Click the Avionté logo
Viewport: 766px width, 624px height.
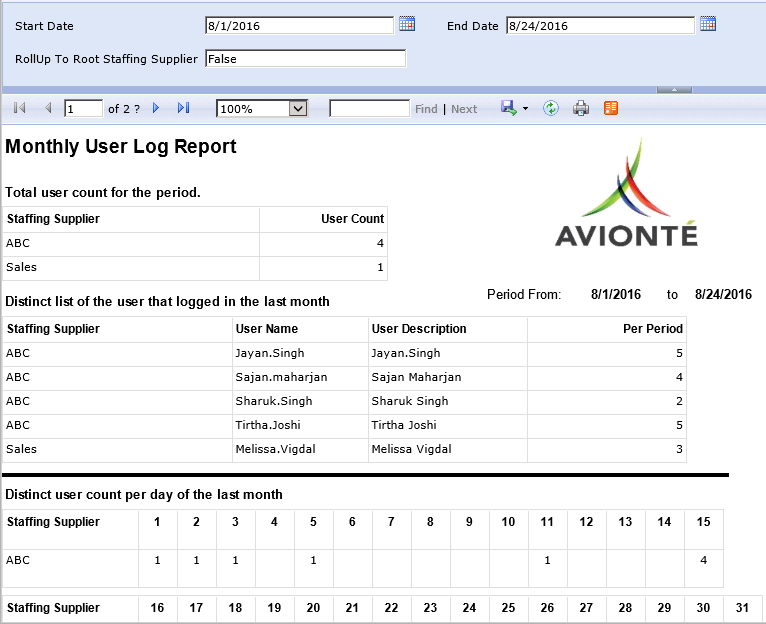627,192
